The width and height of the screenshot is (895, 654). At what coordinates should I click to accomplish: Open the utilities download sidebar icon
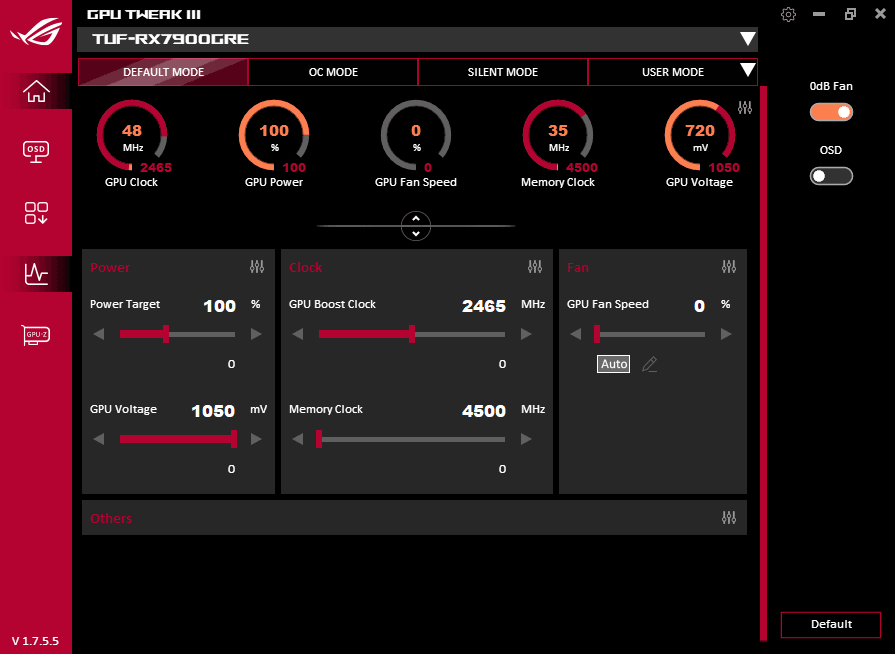[36, 212]
